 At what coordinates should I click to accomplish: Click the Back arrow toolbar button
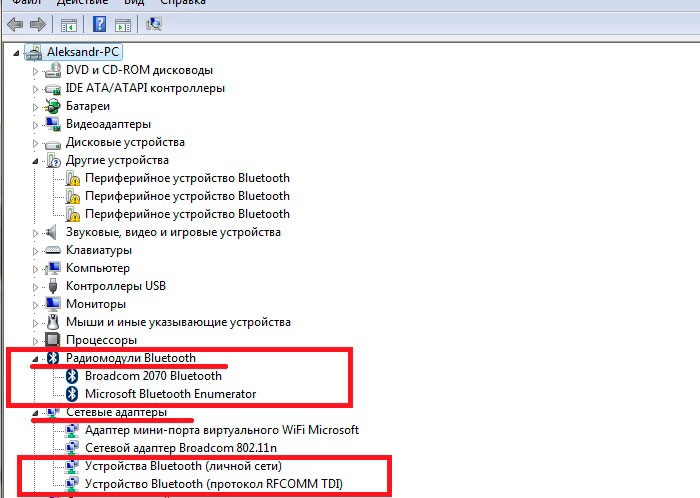(15, 24)
